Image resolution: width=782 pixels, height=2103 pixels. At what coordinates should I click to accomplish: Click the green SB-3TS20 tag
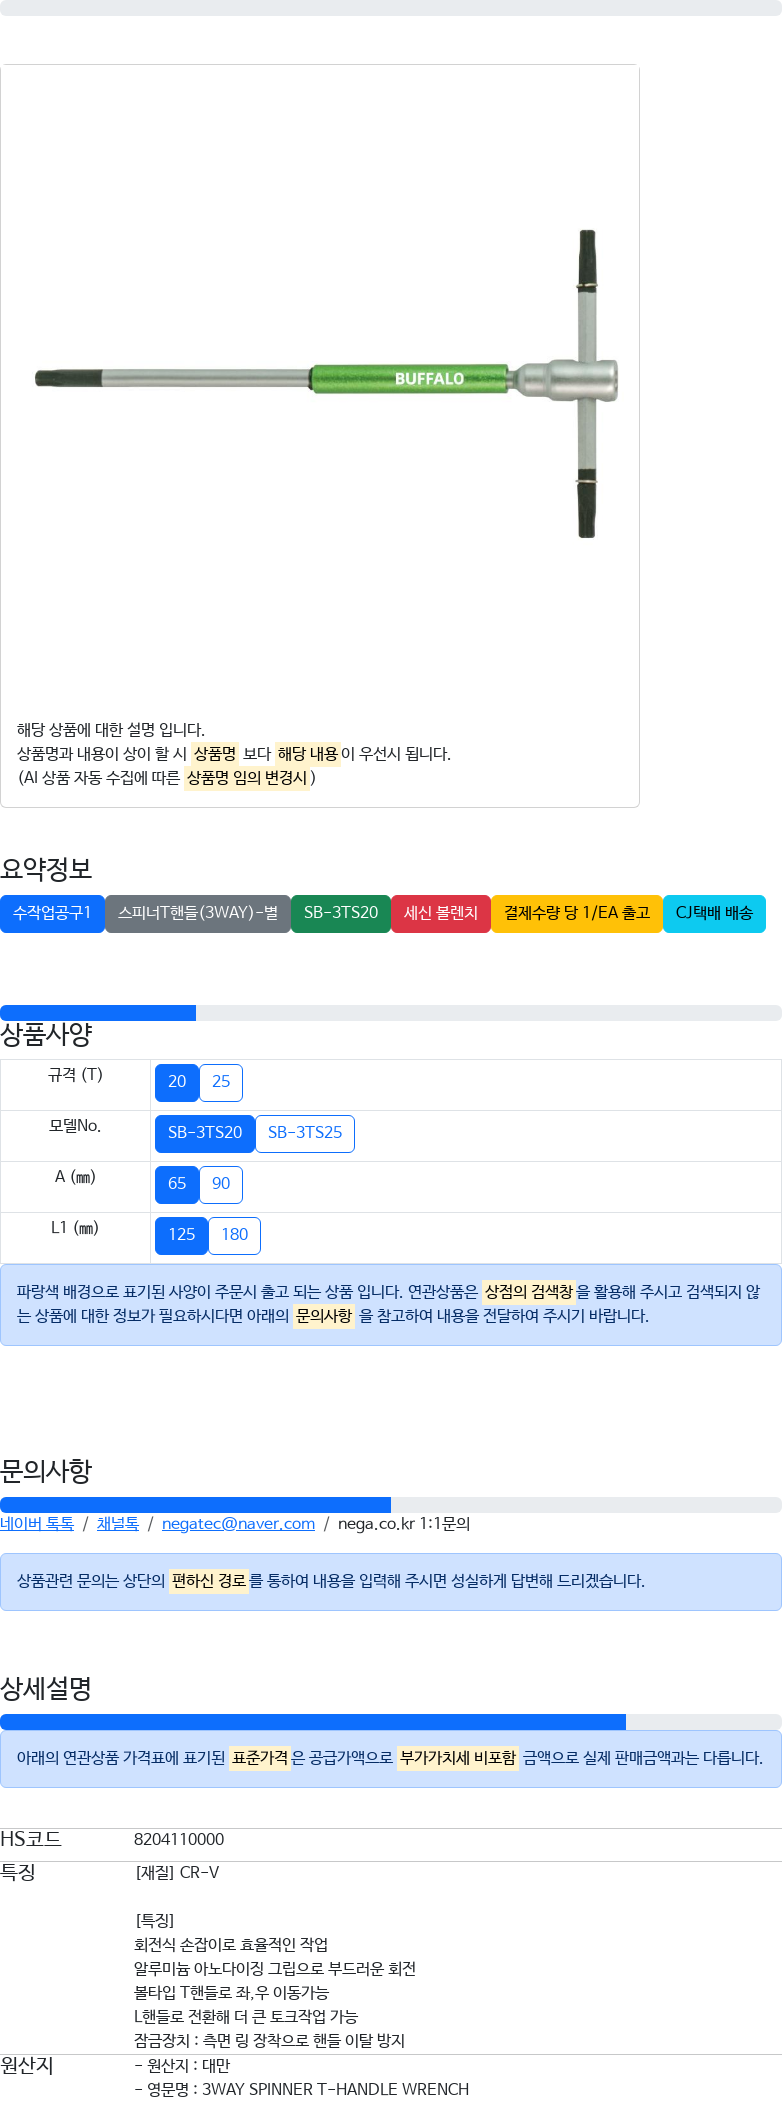pyautogui.click(x=341, y=913)
